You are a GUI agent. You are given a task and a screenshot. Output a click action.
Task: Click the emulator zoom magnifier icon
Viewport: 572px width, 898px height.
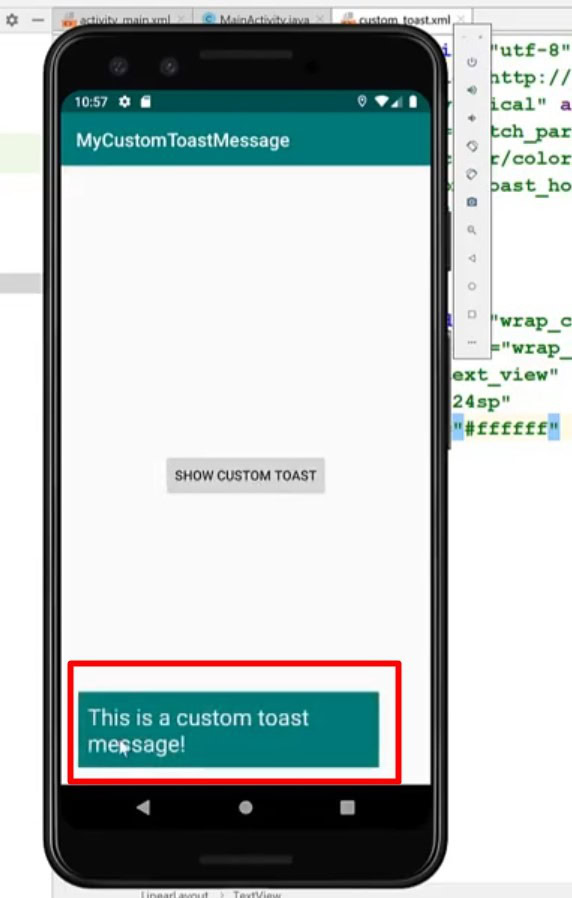point(472,230)
